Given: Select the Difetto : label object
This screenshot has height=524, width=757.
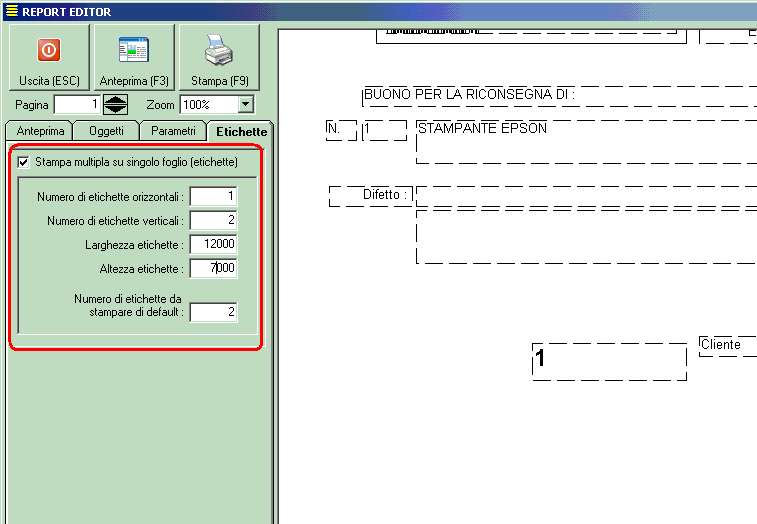Looking at the screenshot, I should point(371,196).
